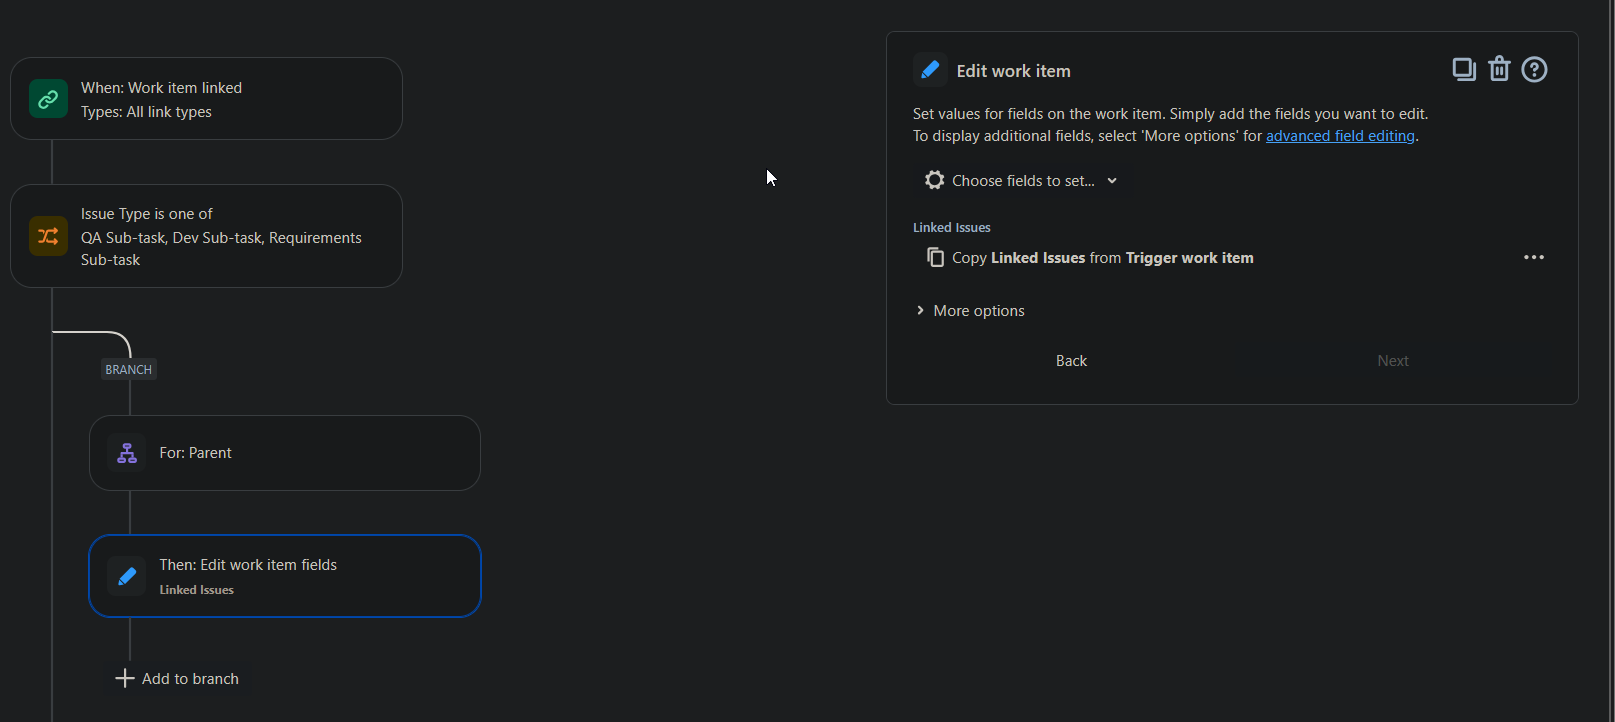
Task: Click the Types: All link types text
Action: click(146, 112)
